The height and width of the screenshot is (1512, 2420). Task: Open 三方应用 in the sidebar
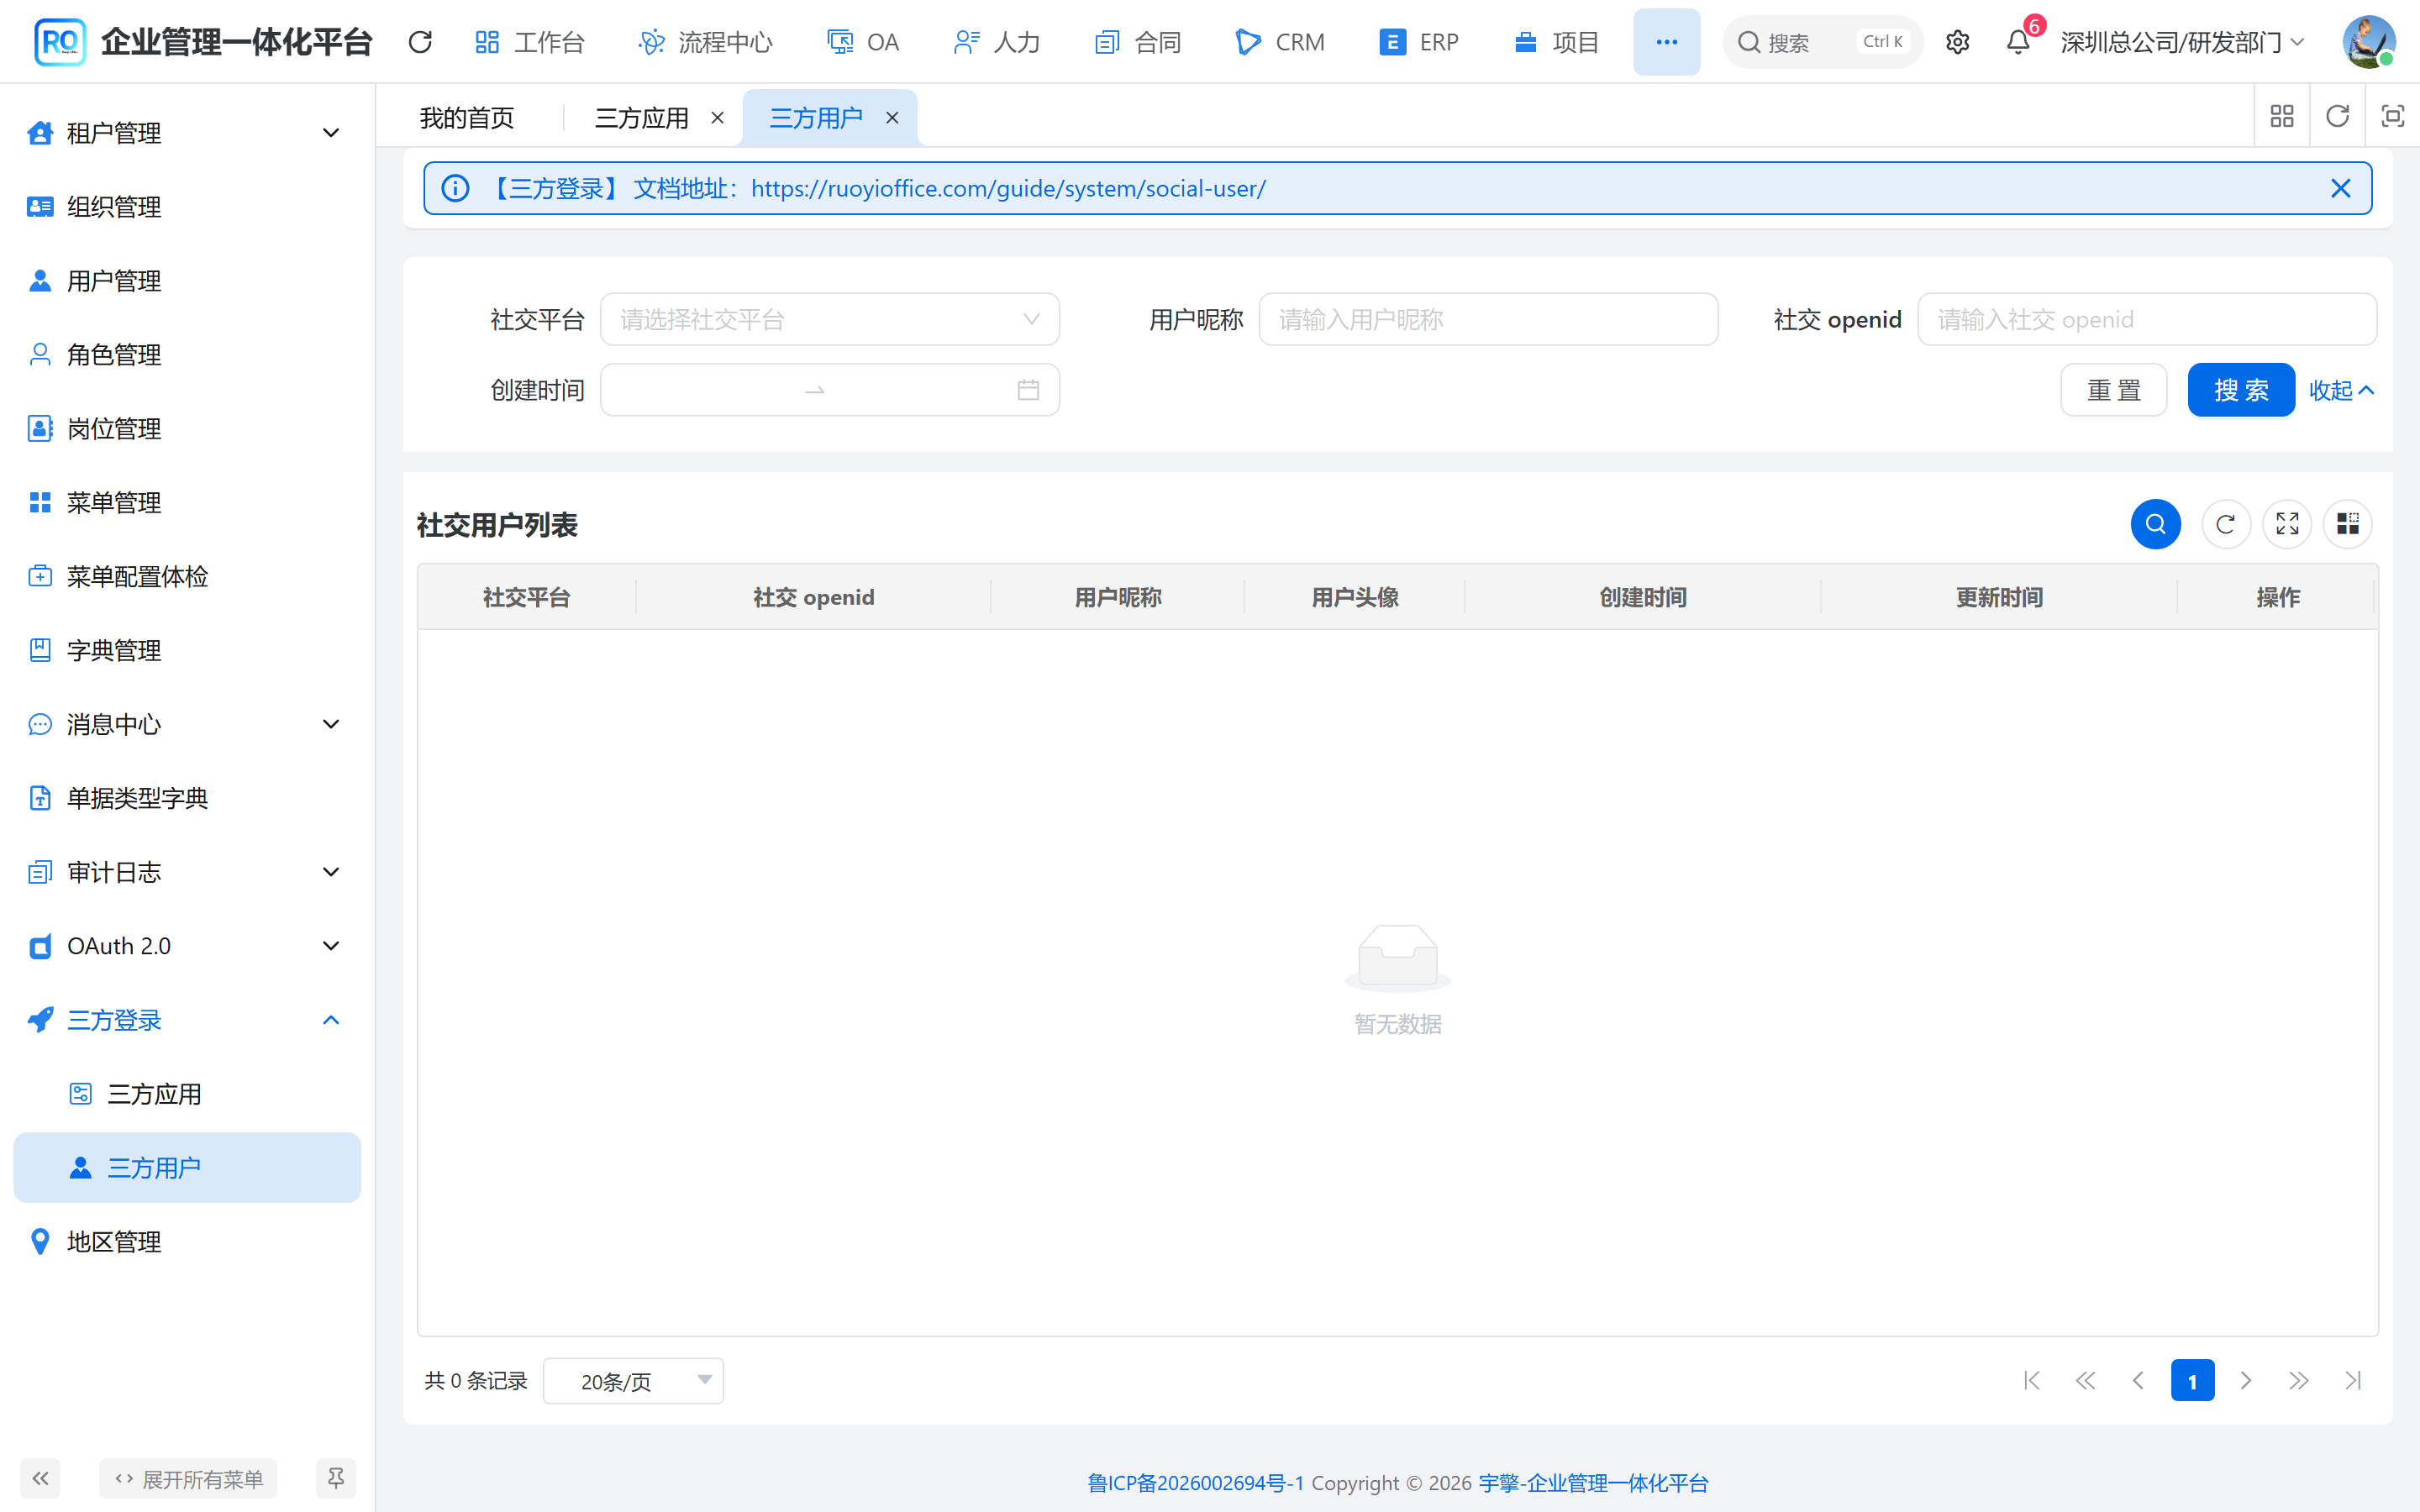click(x=186, y=1094)
